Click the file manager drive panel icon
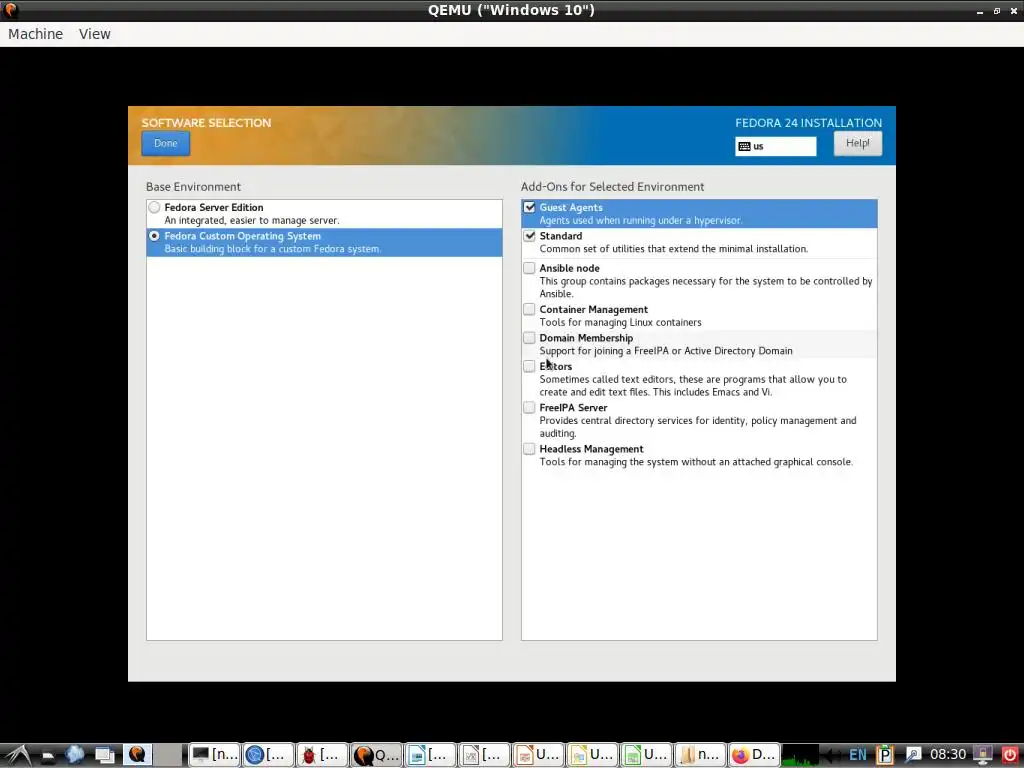 48,756
